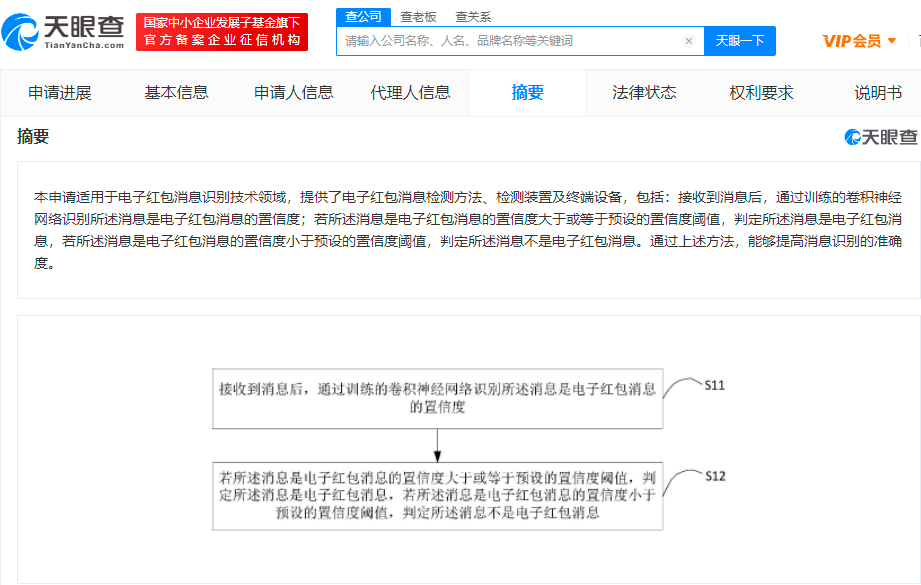Viewport: 921px width, 585px height.
Task: Go to the 申请进展 section tab
Action: pos(59,93)
